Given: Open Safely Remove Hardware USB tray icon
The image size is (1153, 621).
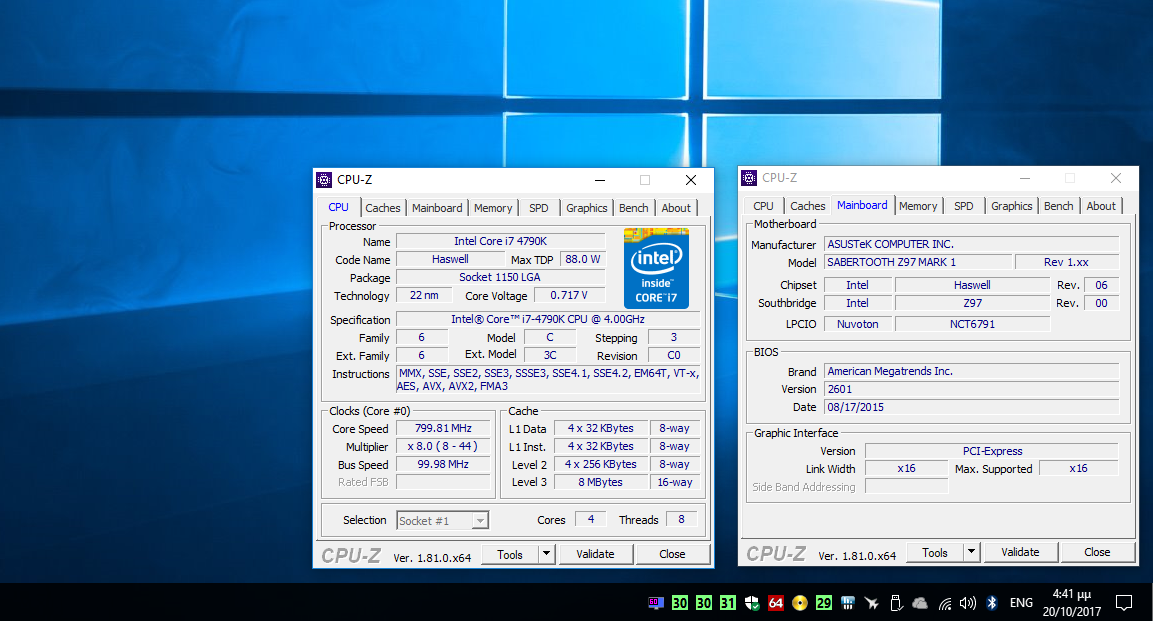Looking at the screenshot, I should tap(896, 603).
